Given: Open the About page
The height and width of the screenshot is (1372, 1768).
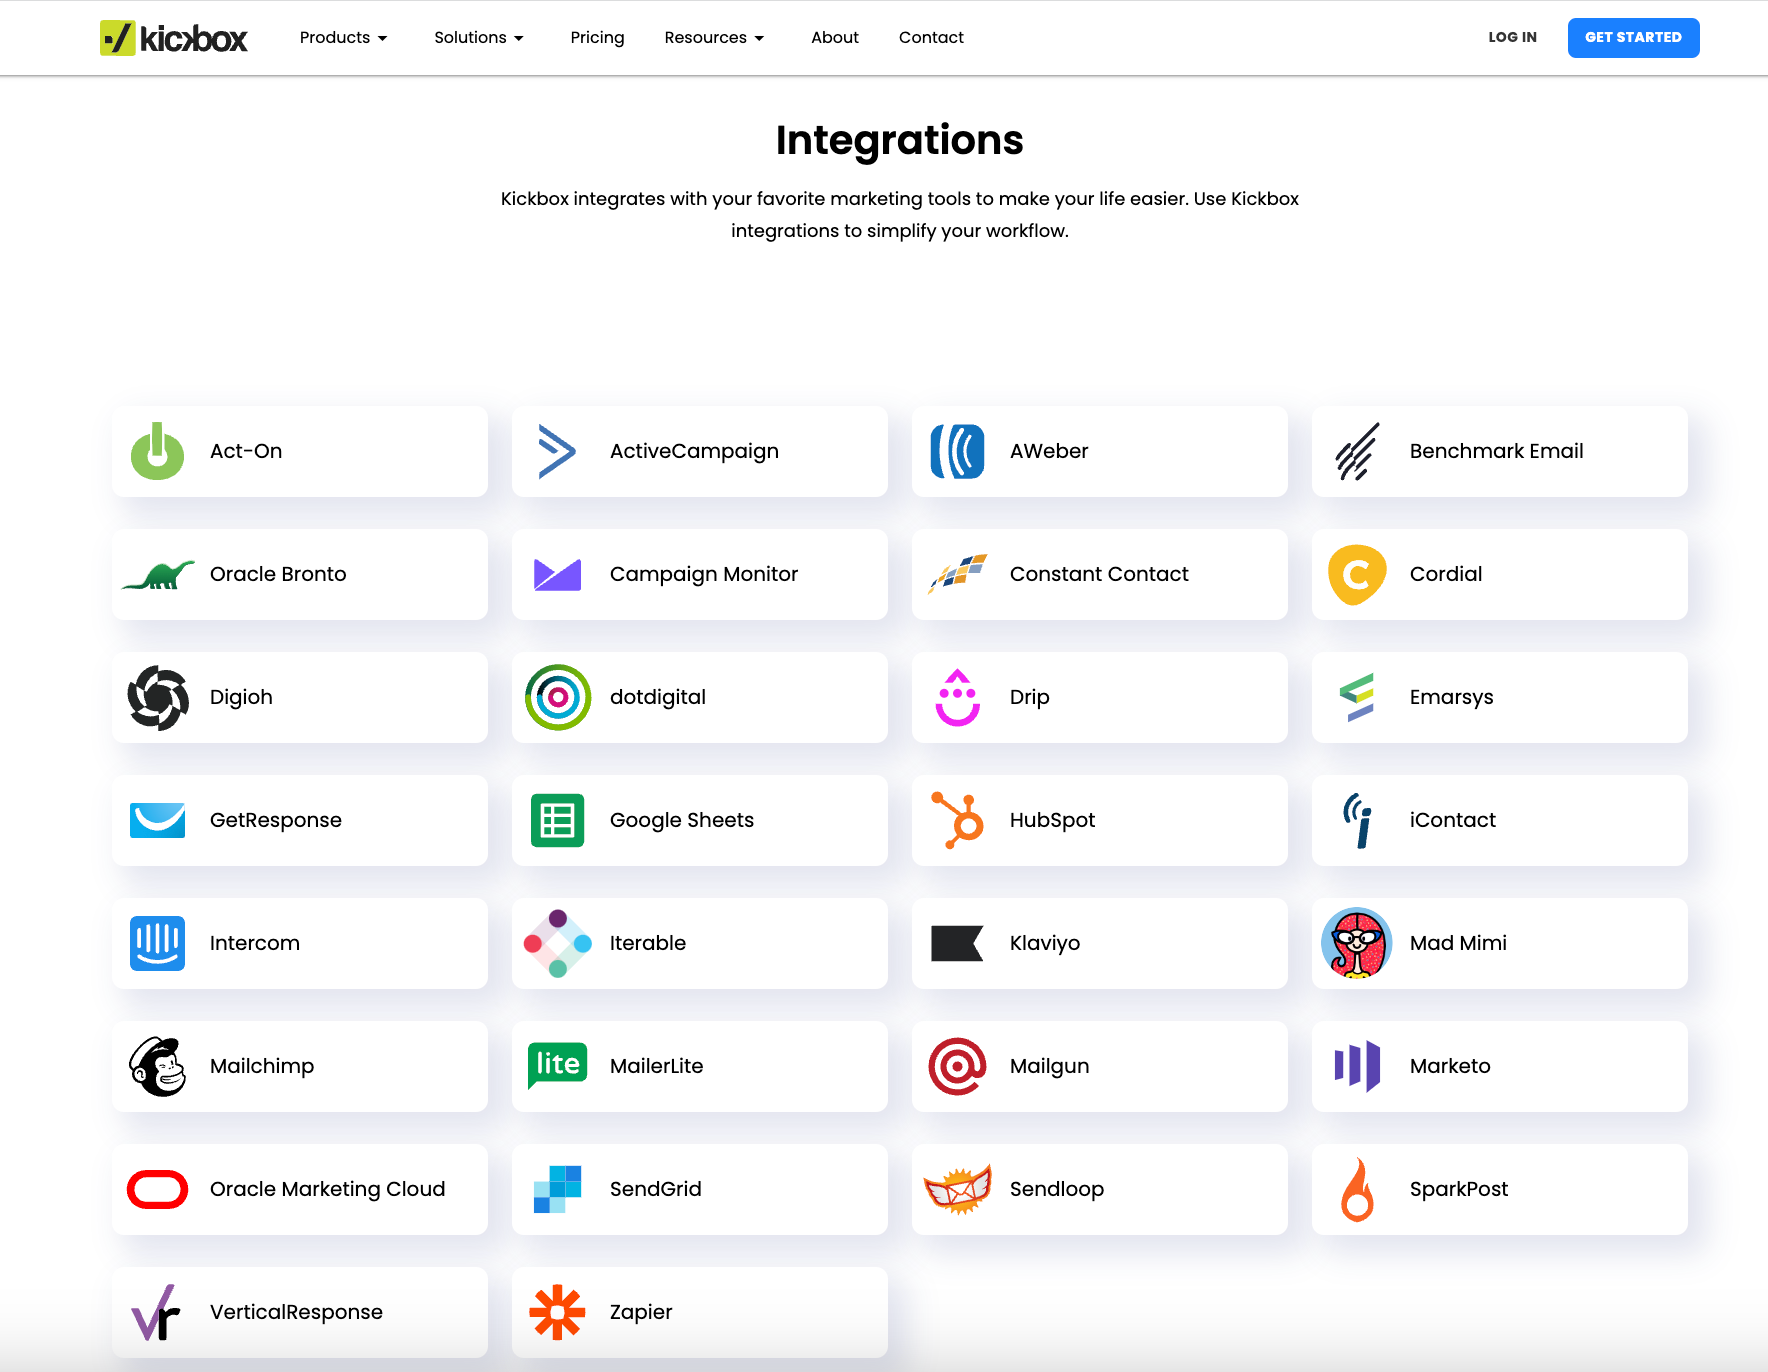Looking at the screenshot, I should pos(834,38).
